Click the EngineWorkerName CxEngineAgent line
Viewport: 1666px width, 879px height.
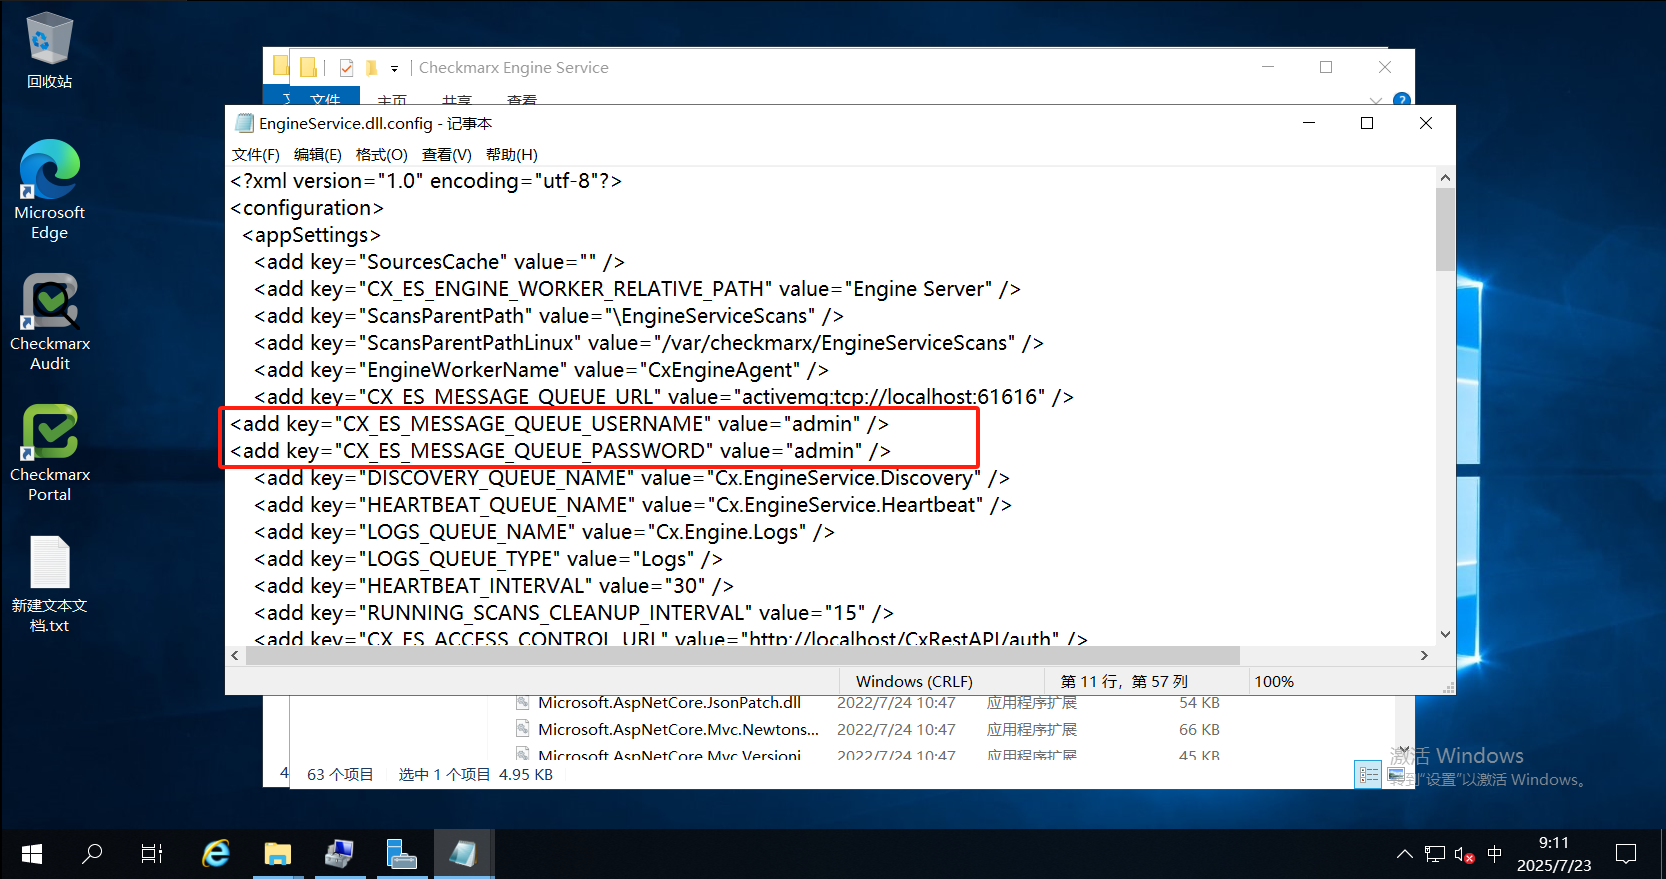(541, 370)
